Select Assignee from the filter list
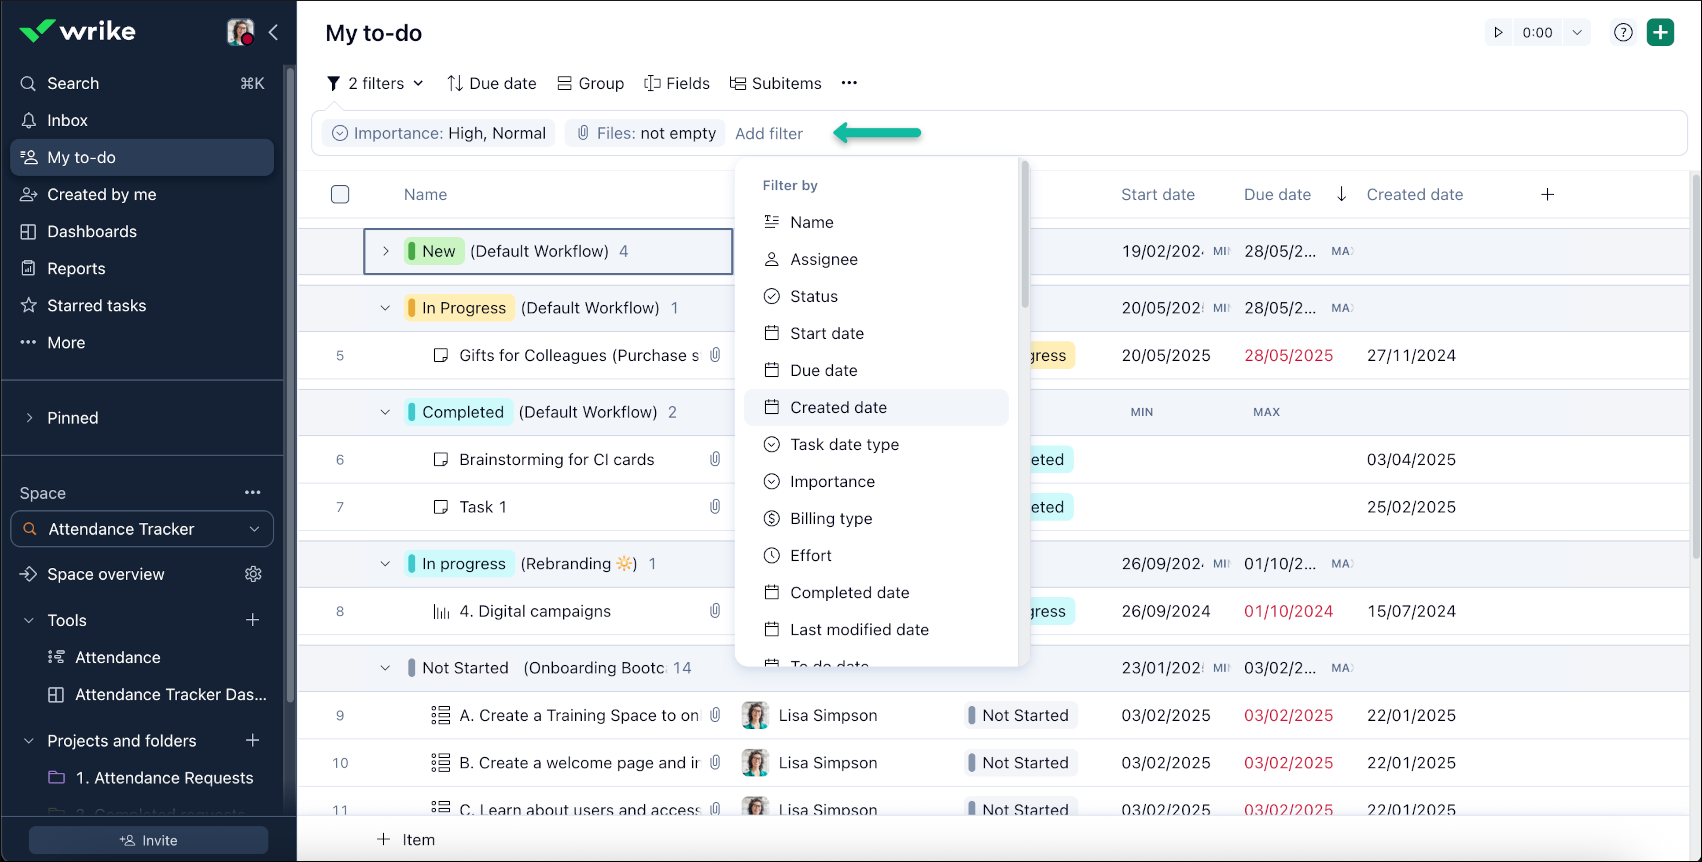The image size is (1702, 862). click(x=823, y=259)
